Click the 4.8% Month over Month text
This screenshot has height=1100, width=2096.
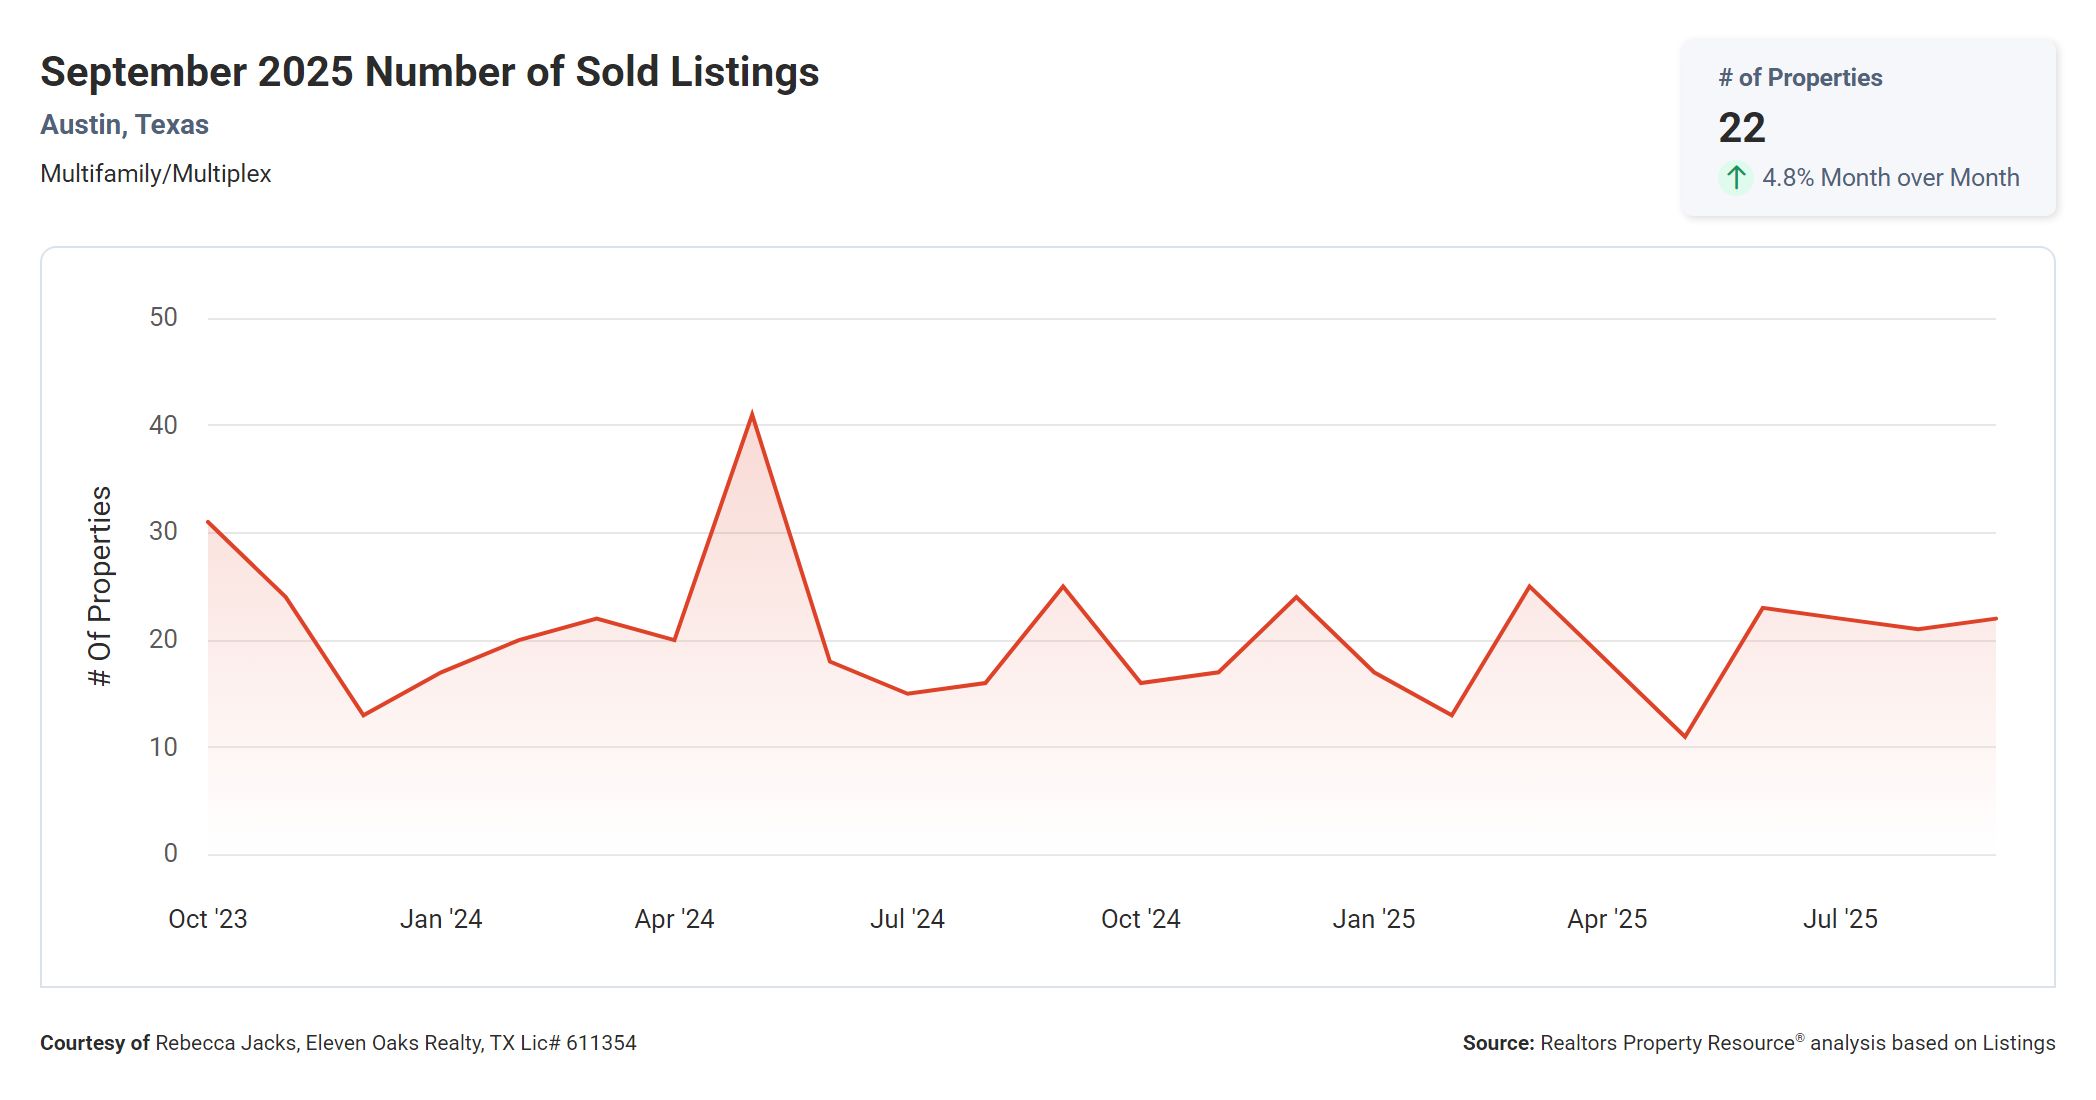pyautogui.click(x=1890, y=178)
